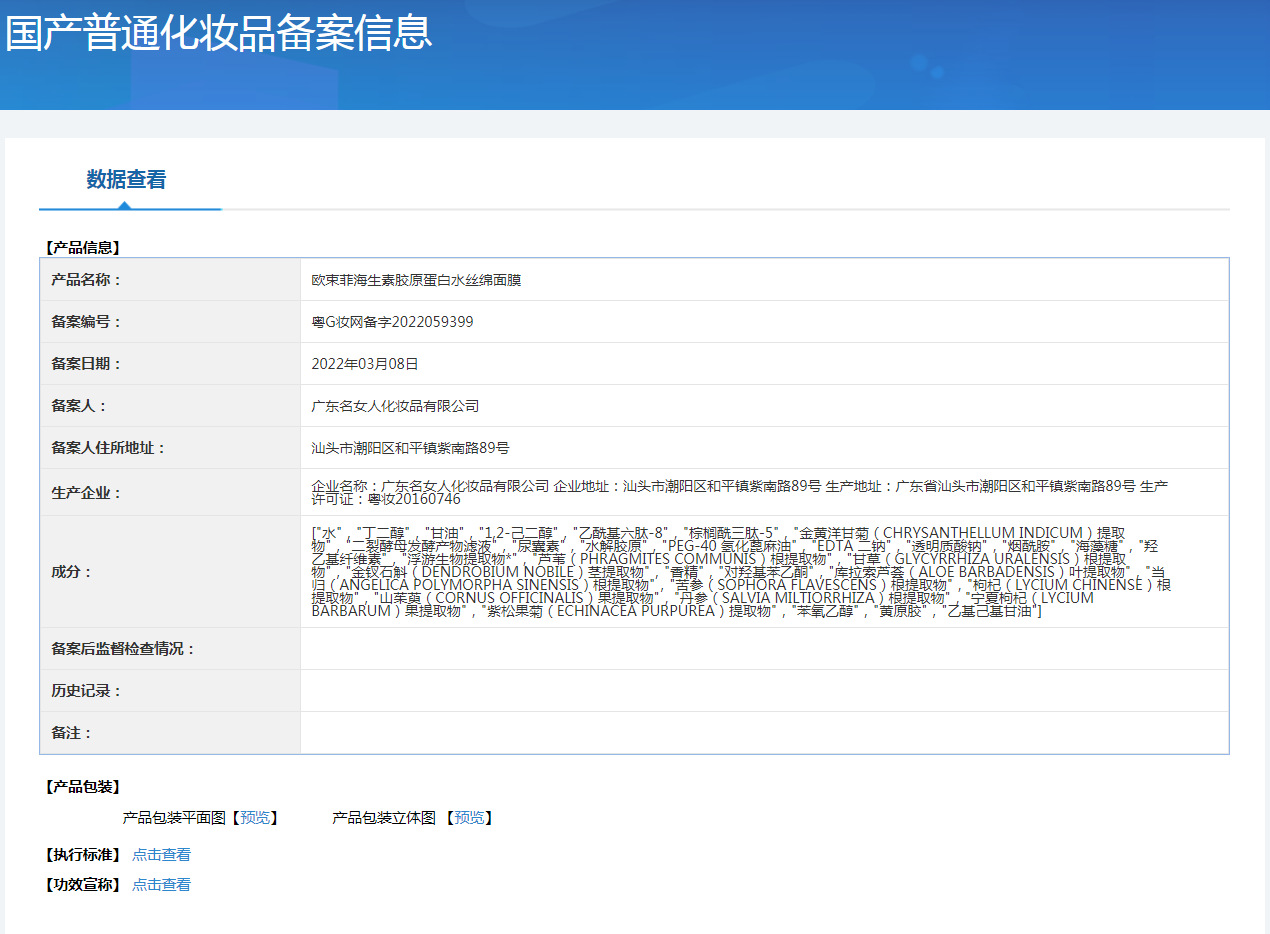Select the filing date 2022年03月08日
Screen dimensions: 1270x934
point(365,364)
